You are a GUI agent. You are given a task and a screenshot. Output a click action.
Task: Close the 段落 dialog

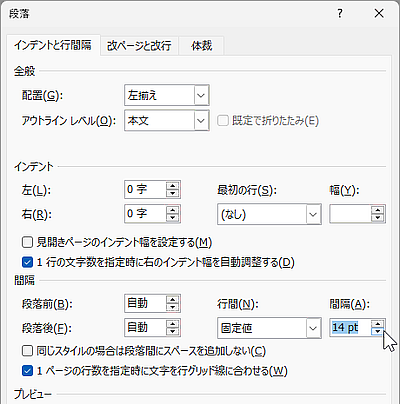379,14
